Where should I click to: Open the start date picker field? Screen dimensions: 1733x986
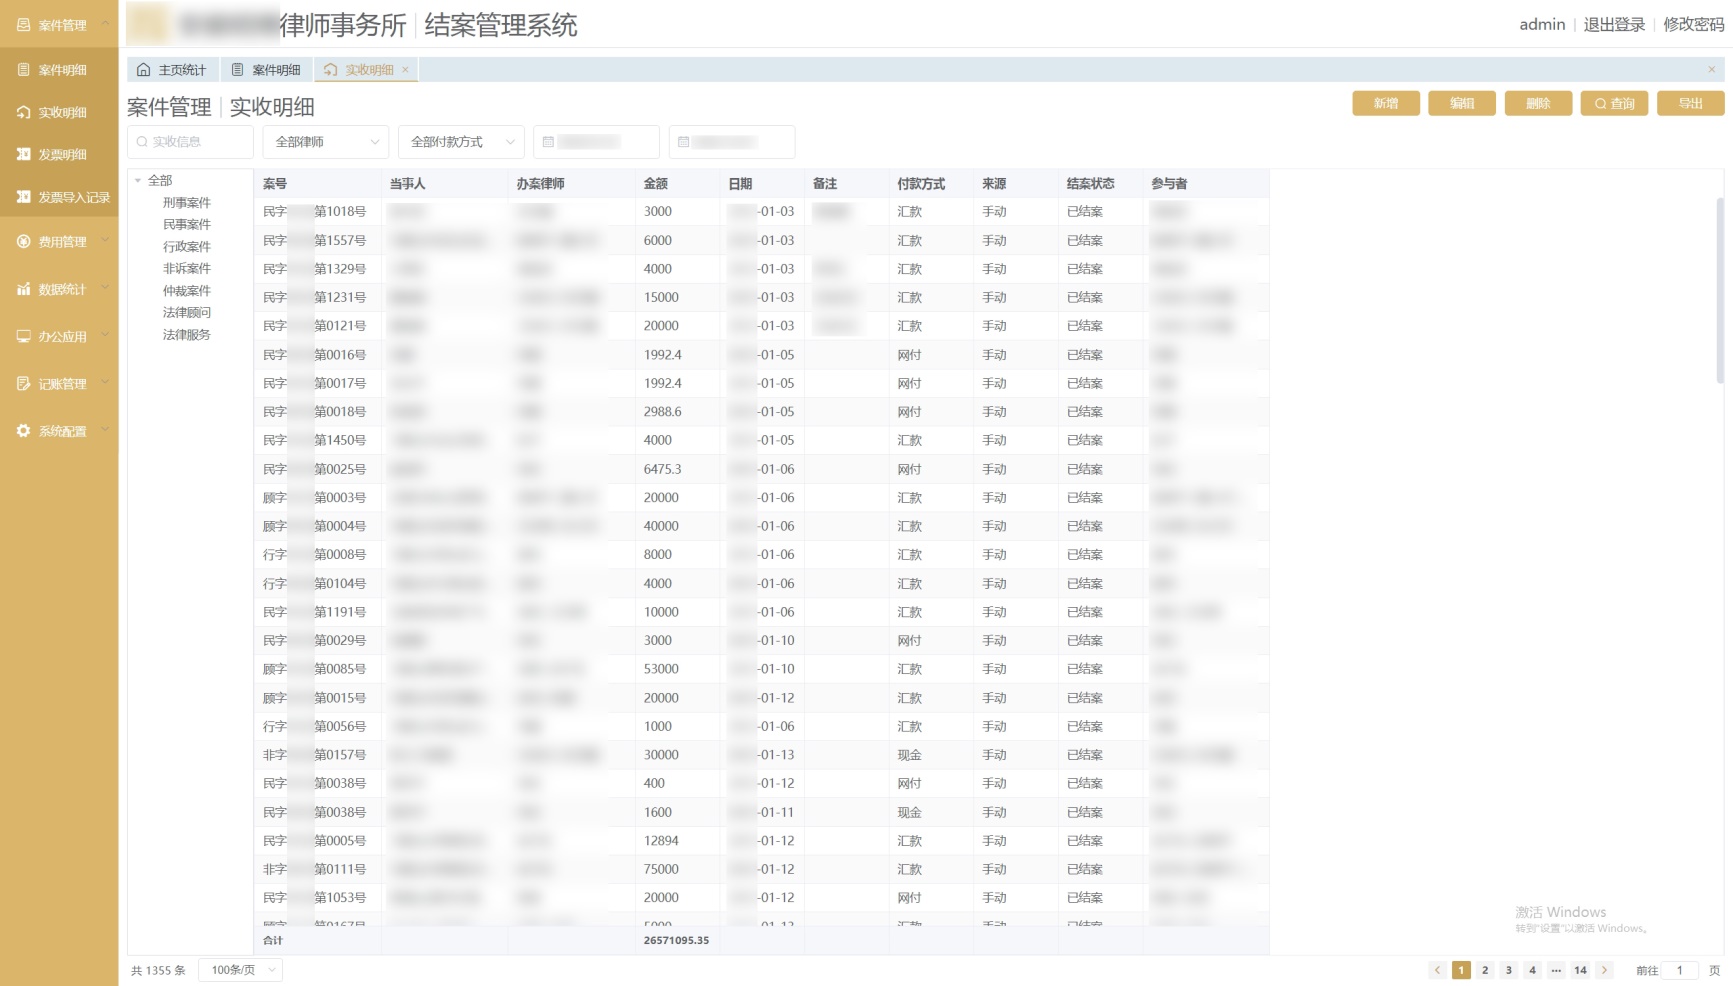click(x=596, y=142)
